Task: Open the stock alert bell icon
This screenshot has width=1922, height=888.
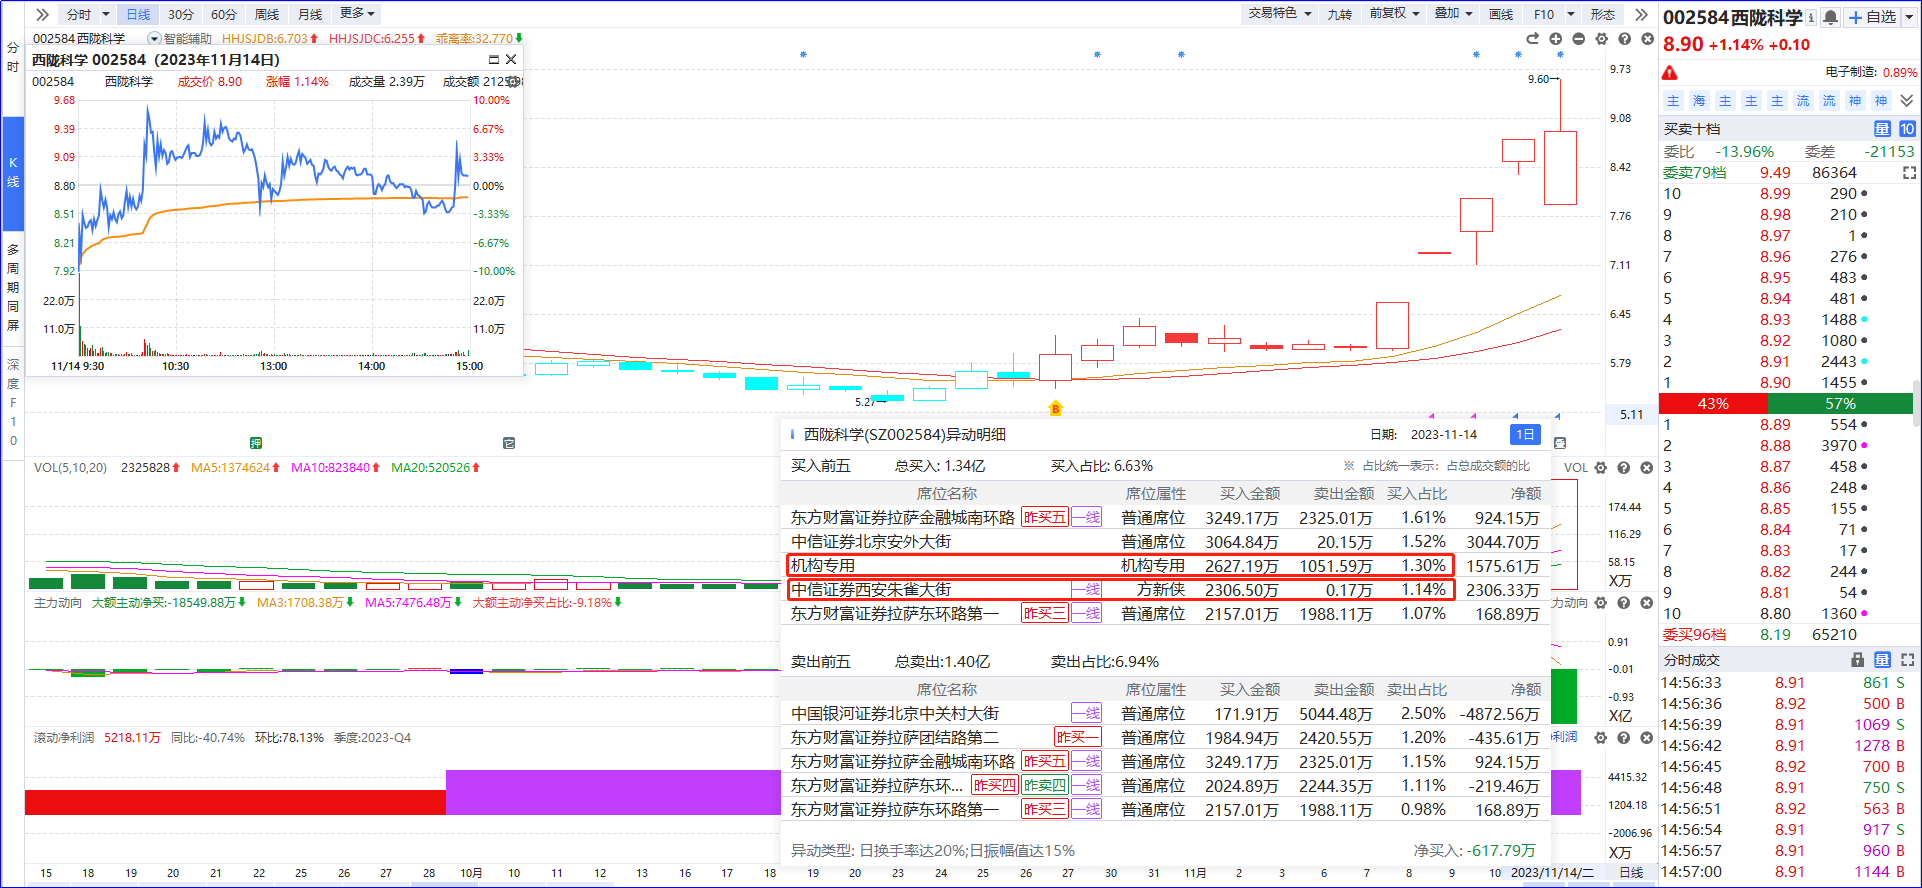Action: 1831,17
